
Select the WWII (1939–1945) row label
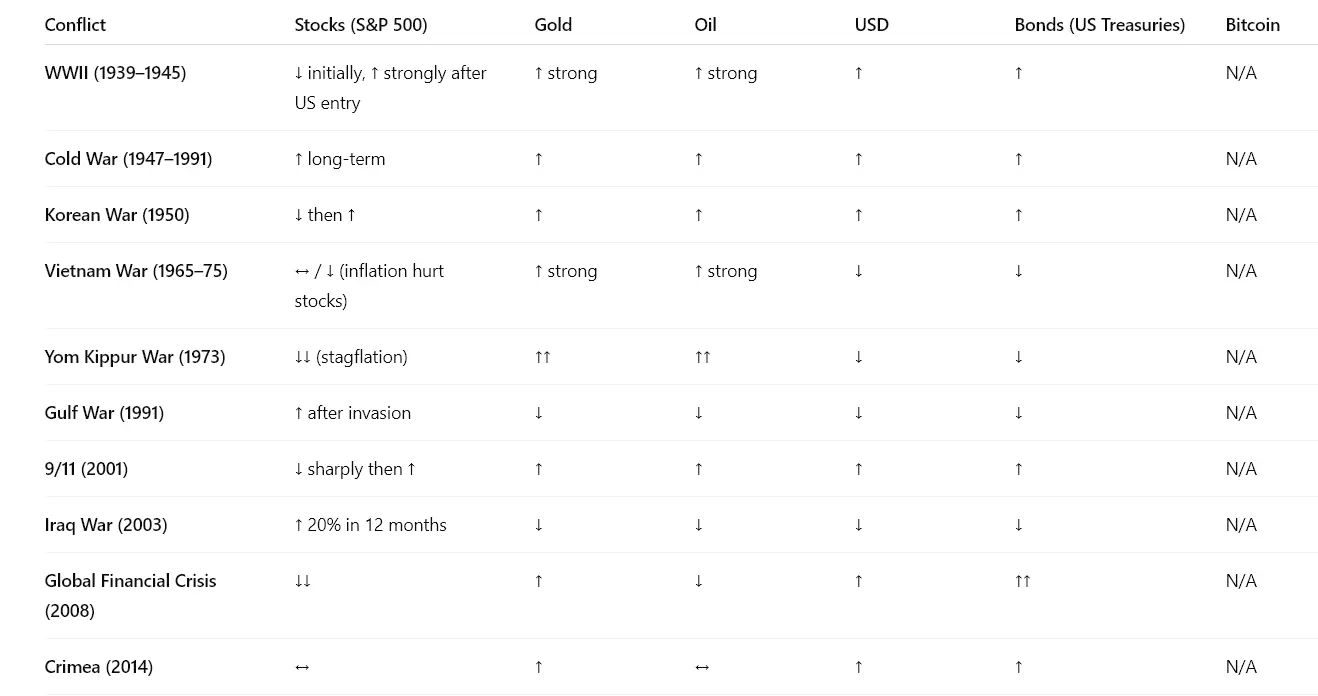(115, 73)
